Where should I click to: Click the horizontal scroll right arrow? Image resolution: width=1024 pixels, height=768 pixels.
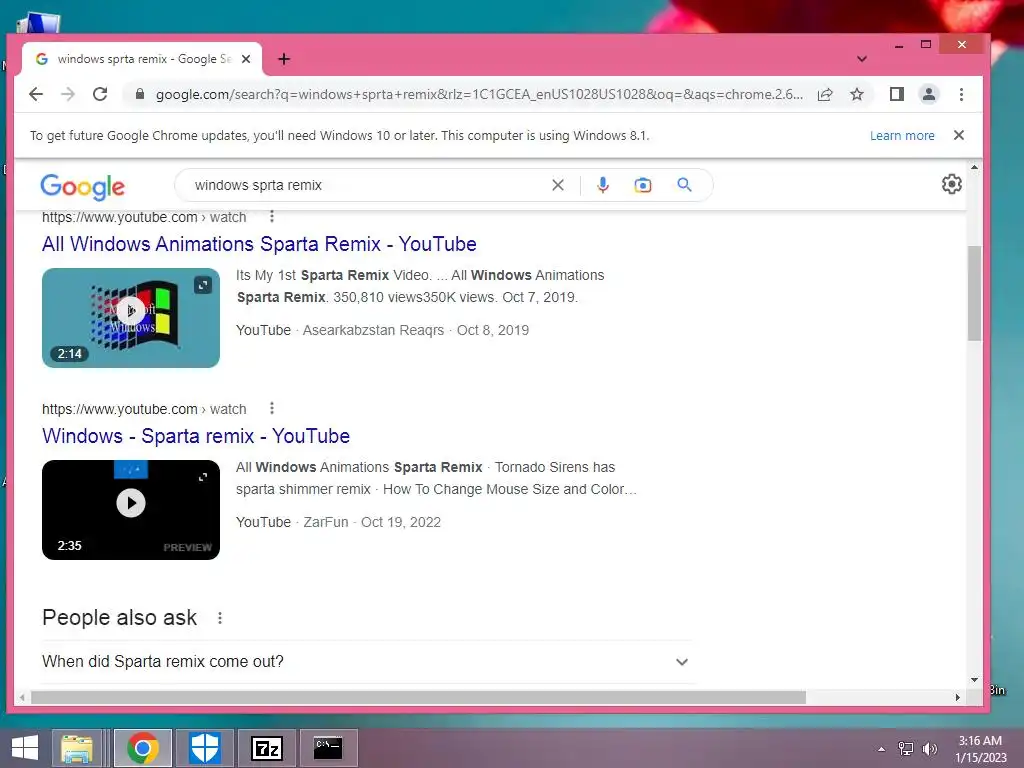point(957,697)
